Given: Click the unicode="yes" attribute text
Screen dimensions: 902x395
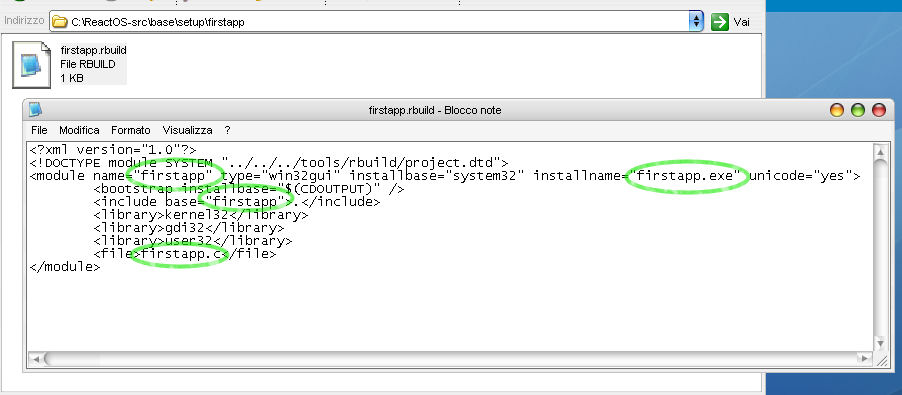Looking at the screenshot, I should point(800,176).
